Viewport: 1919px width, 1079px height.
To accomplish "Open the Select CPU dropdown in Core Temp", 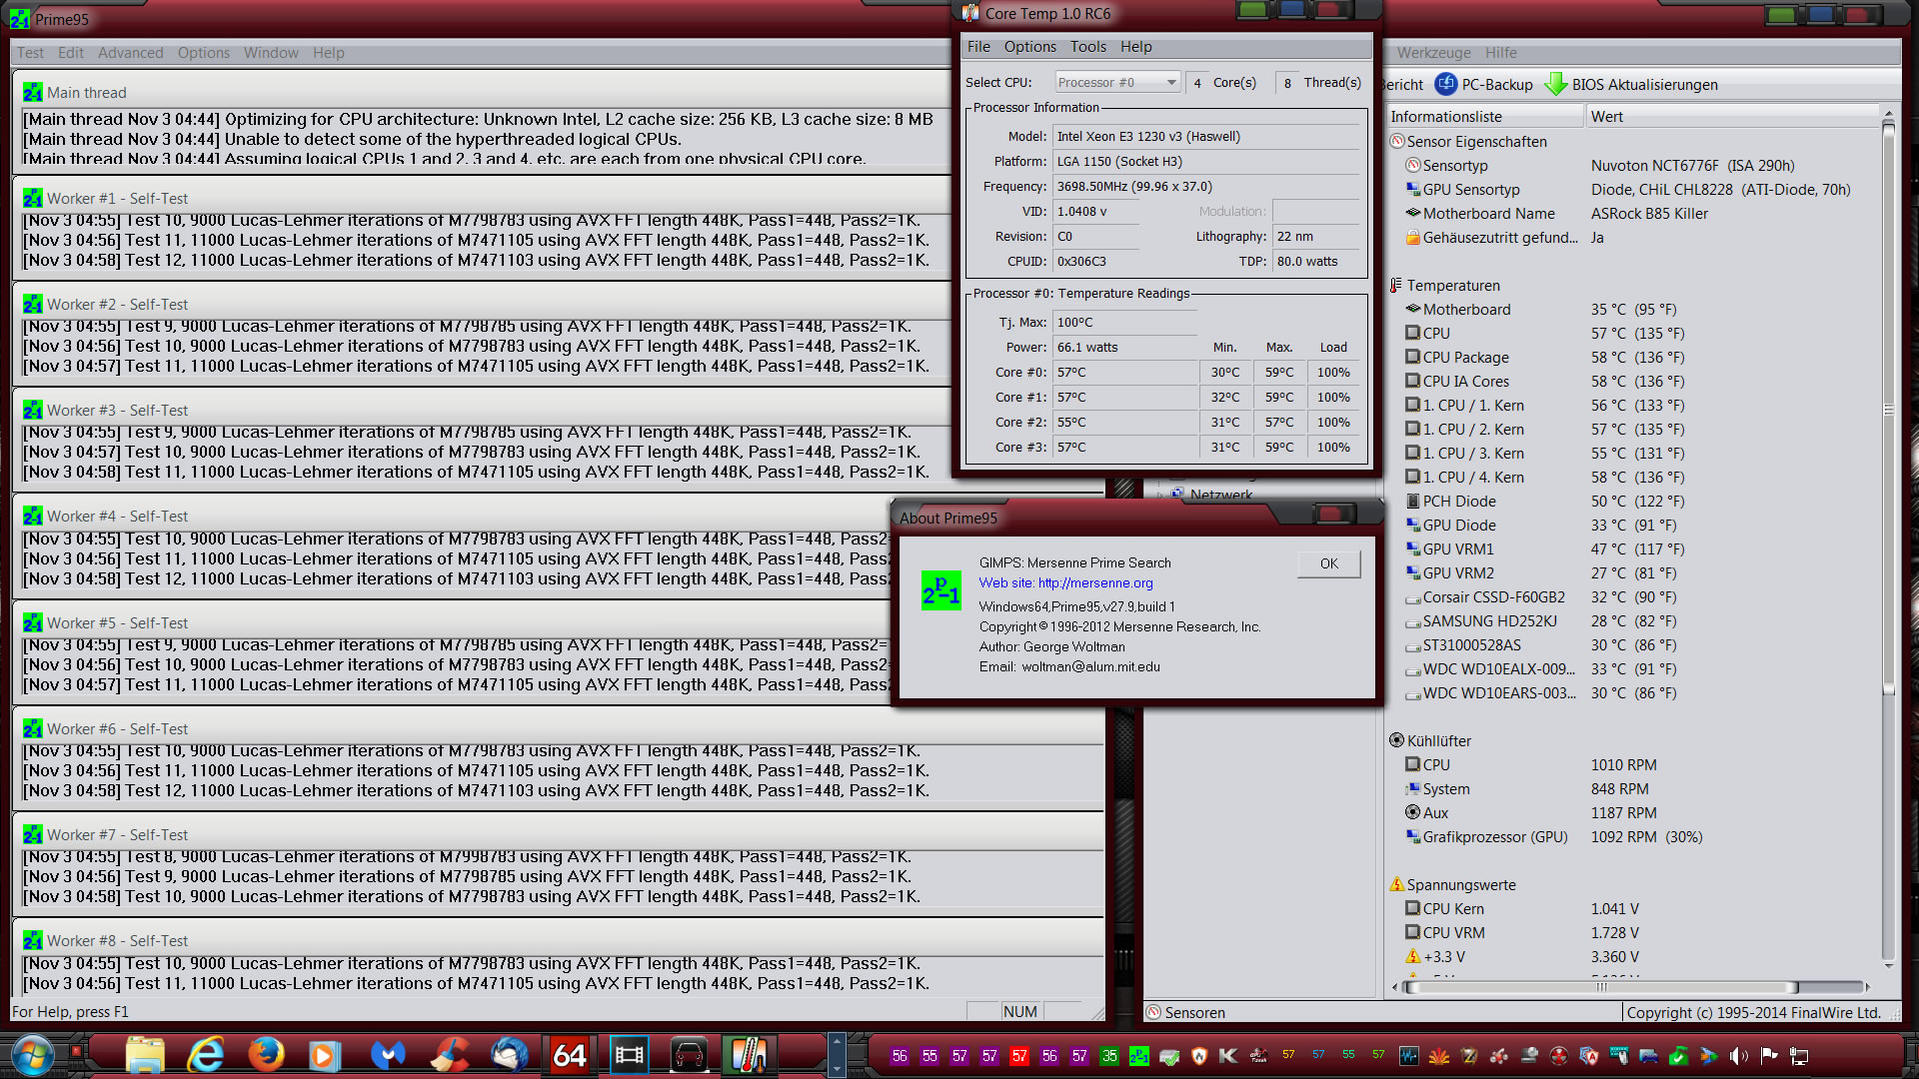I will click(x=1117, y=82).
